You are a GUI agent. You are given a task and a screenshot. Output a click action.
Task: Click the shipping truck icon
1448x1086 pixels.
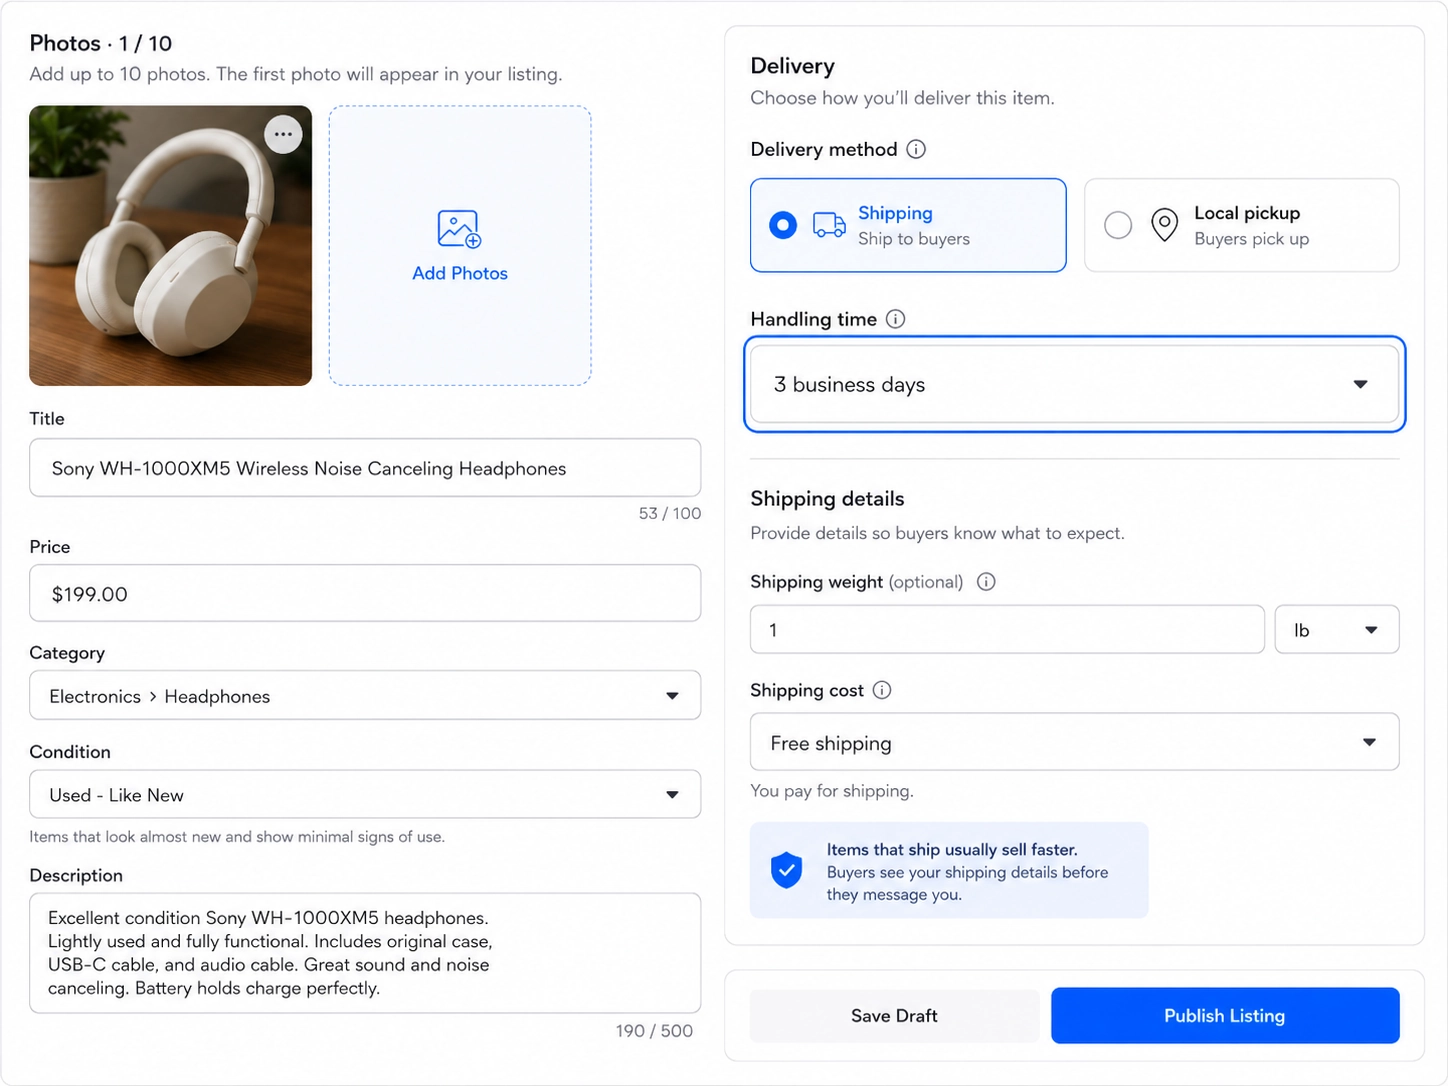tap(829, 225)
